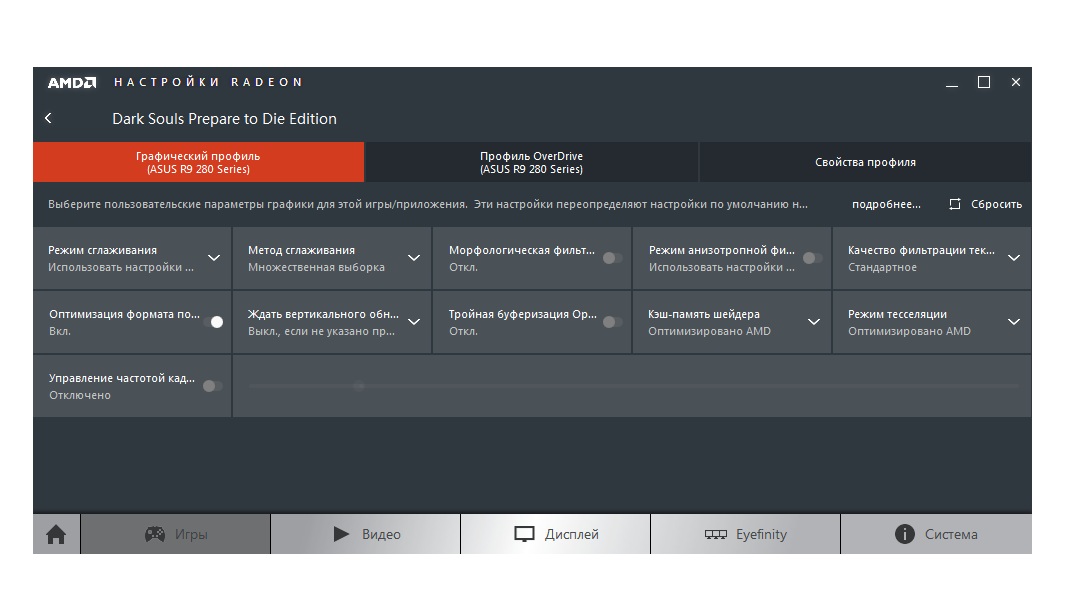Open the Дисплей section
Screen dimensions: 1090x614
(x=555, y=534)
